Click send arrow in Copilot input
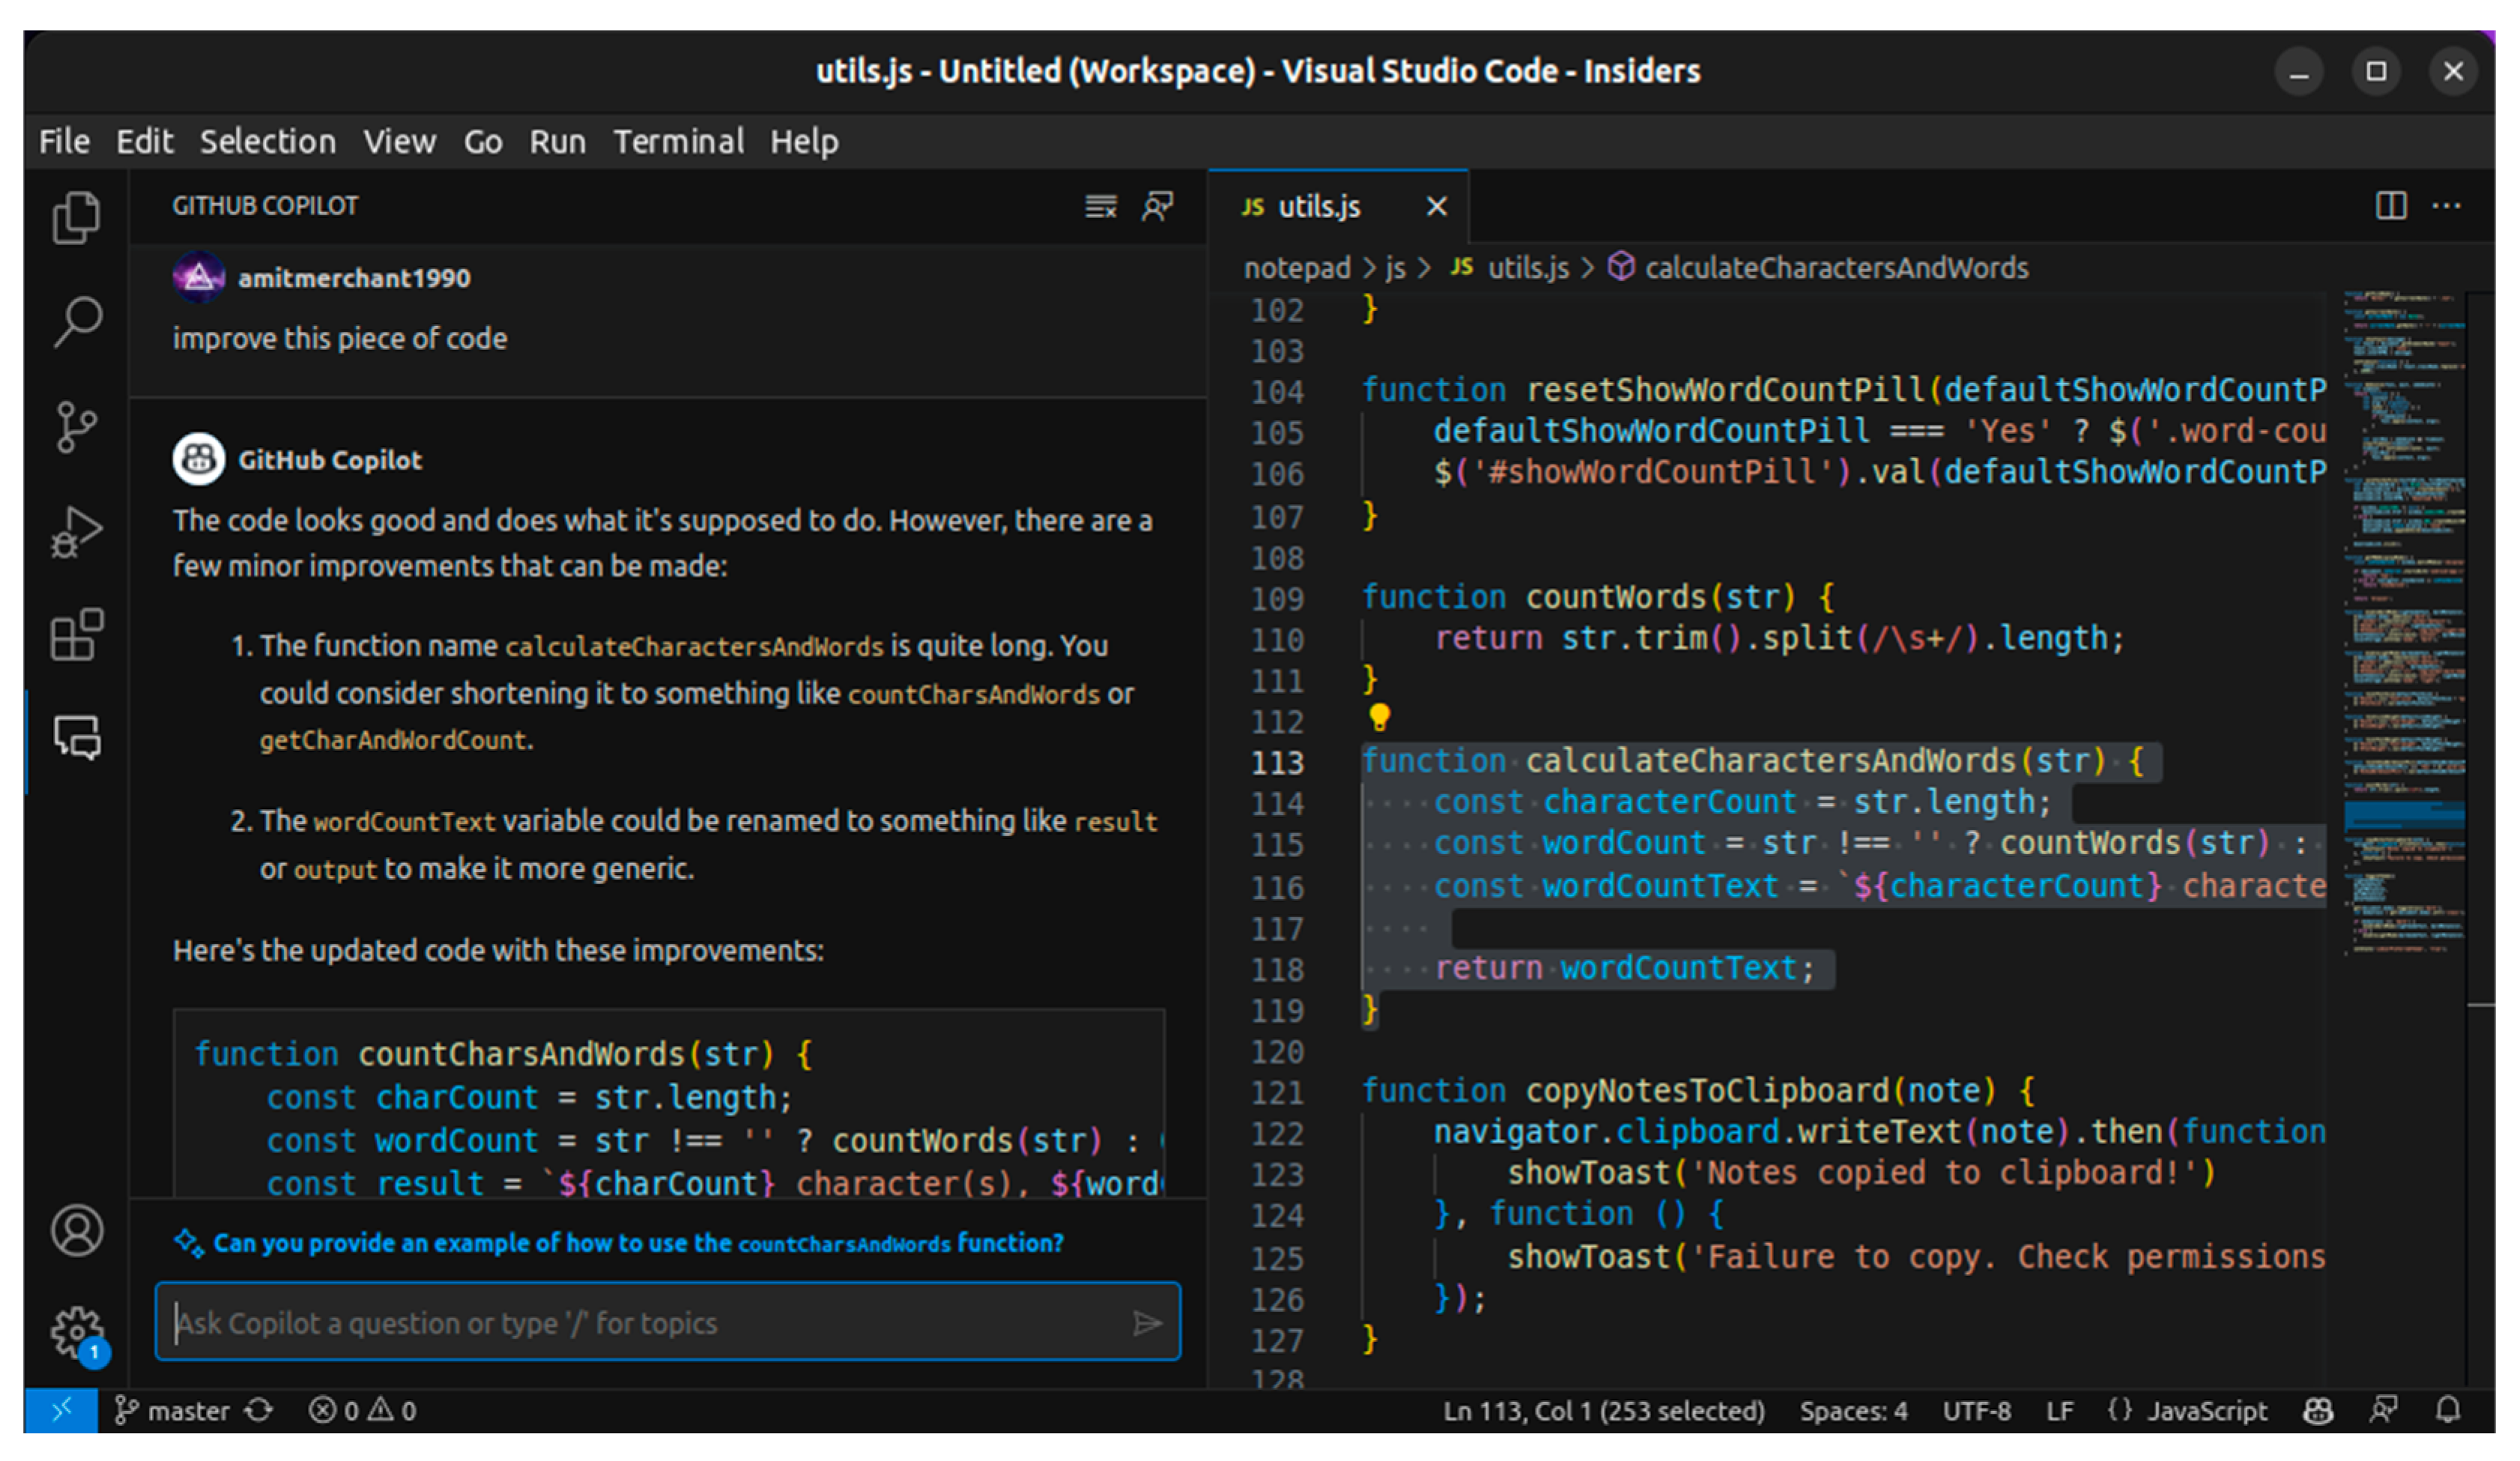Viewport: 2520px width, 1461px height. (x=1147, y=1324)
